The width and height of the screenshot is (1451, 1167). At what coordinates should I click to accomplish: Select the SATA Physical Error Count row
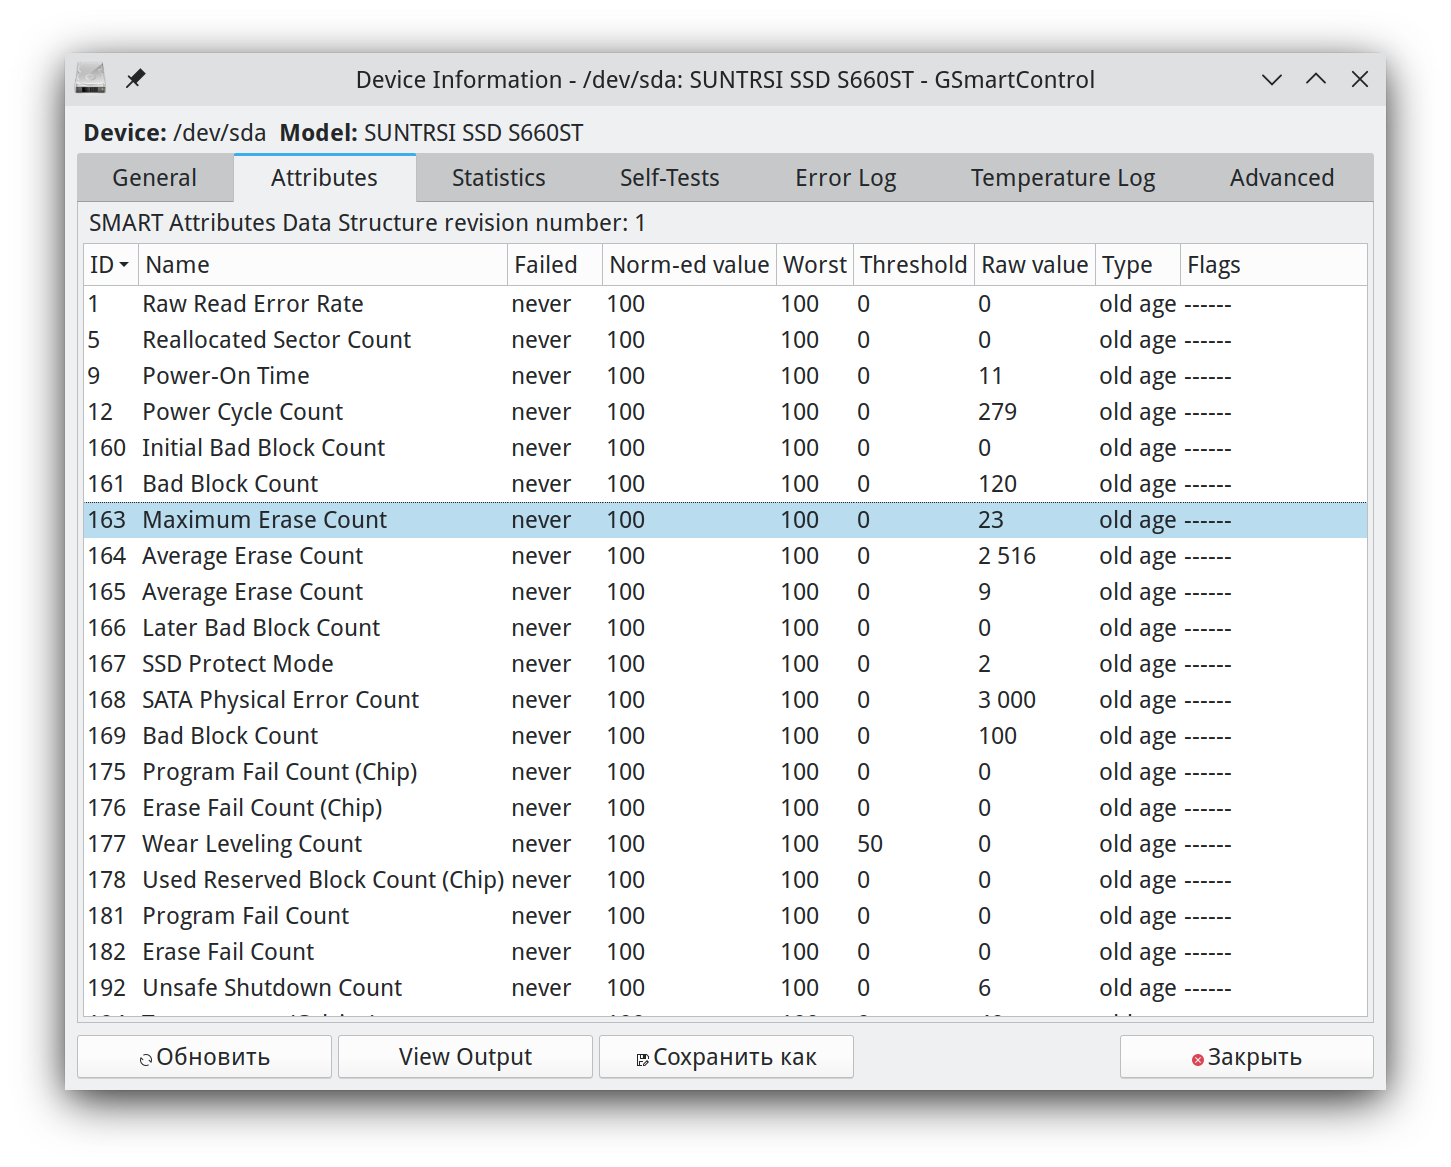pos(725,700)
